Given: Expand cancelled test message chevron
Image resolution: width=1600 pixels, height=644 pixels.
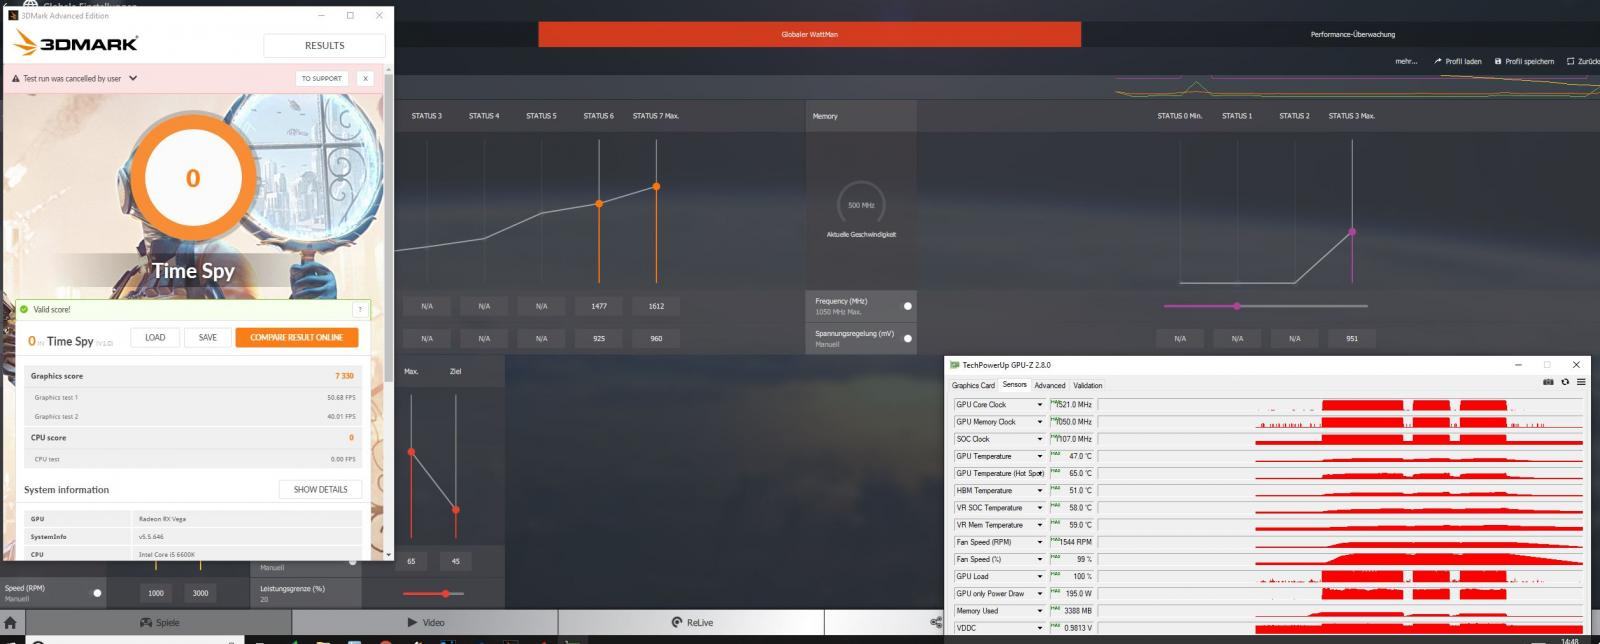Looking at the screenshot, I should 133,78.
